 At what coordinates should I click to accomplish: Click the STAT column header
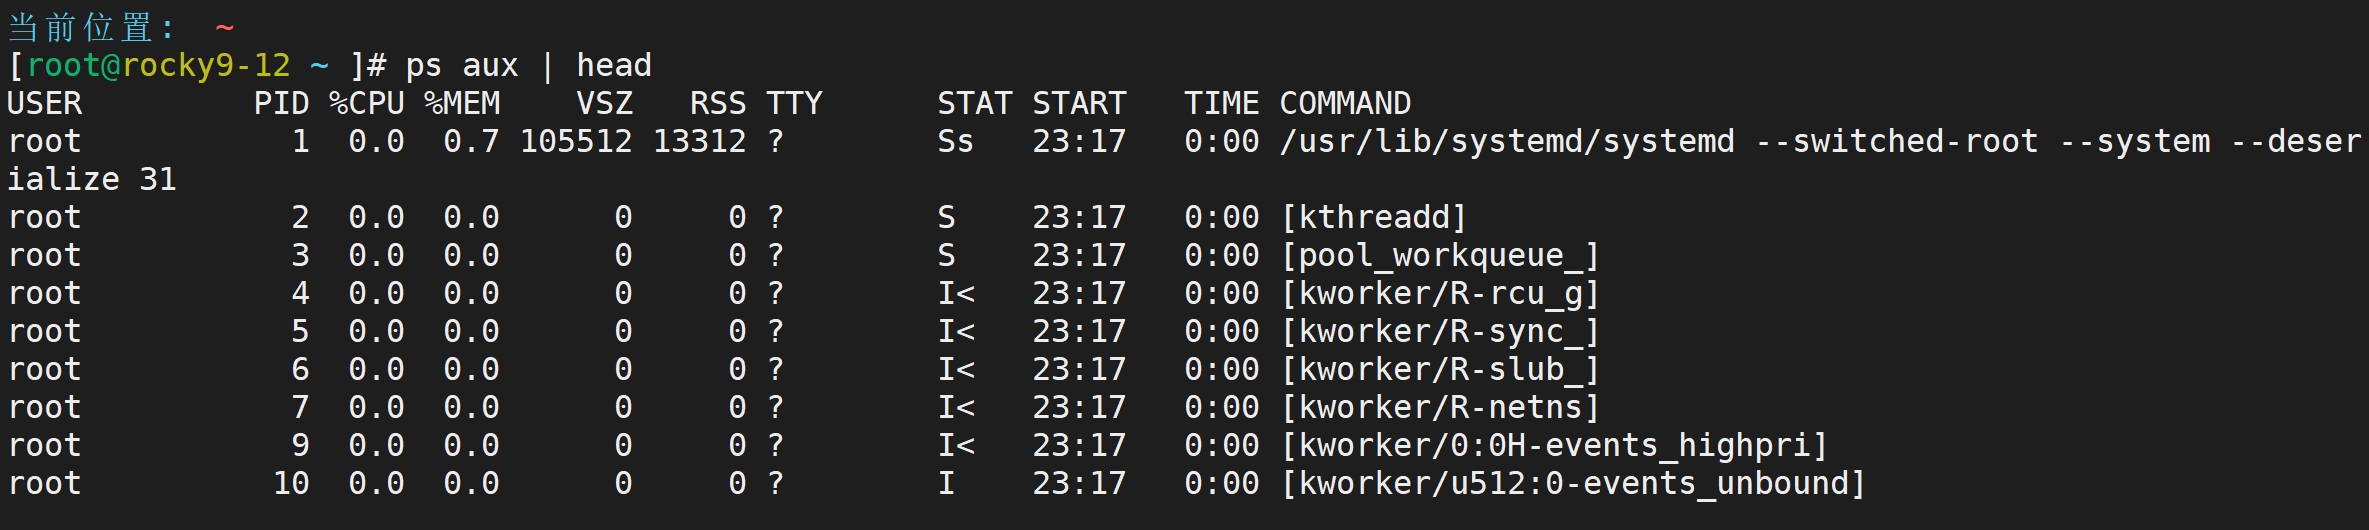(x=975, y=104)
